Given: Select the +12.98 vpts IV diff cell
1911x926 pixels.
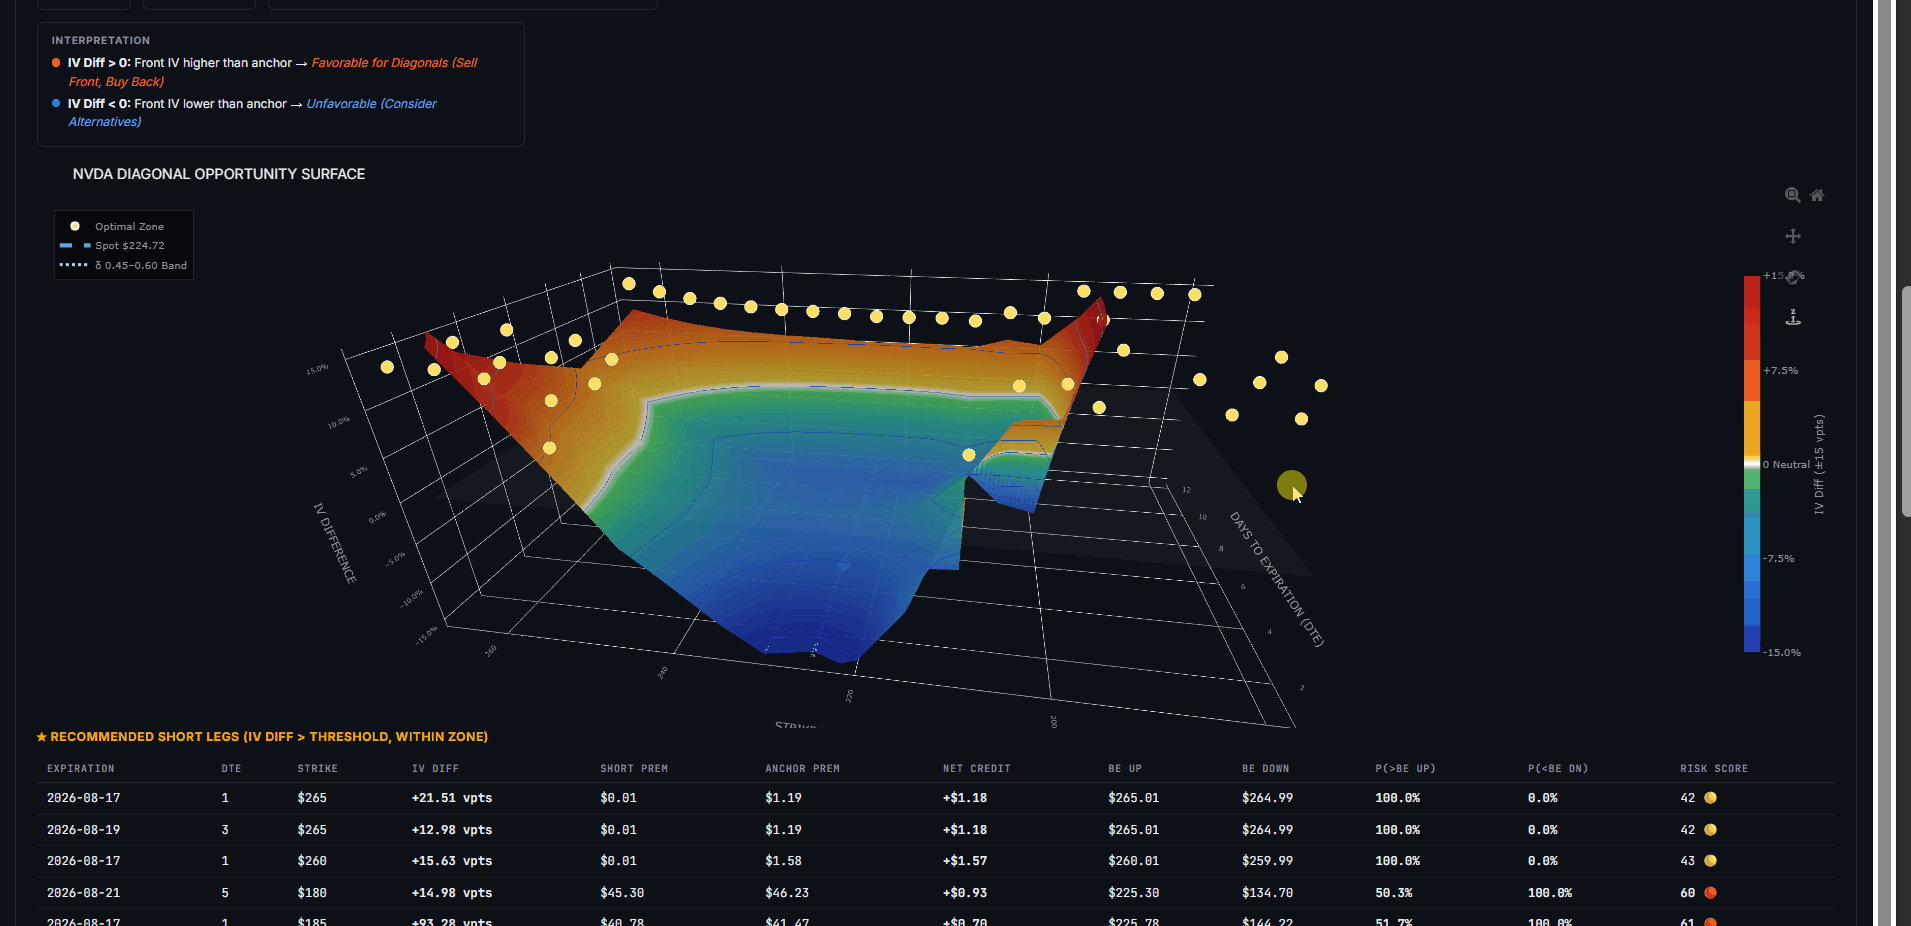Looking at the screenshot, I should click(452, 830).
